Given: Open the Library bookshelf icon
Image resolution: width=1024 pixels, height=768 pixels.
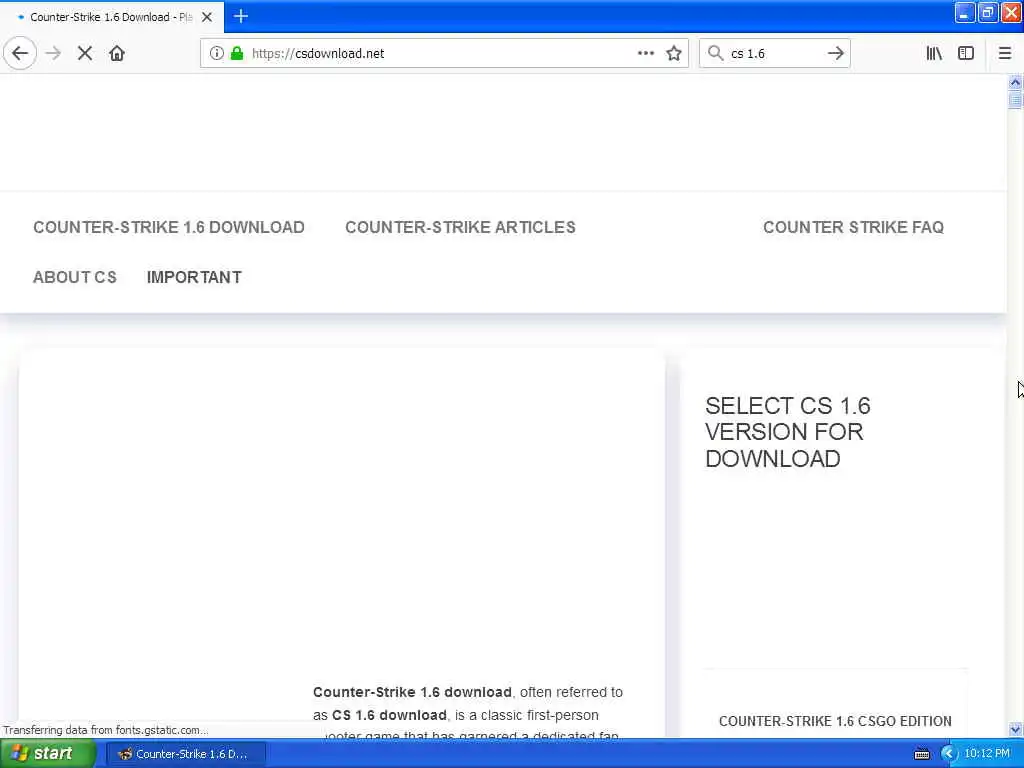Looking at the screenshot, I should (934, 54).
